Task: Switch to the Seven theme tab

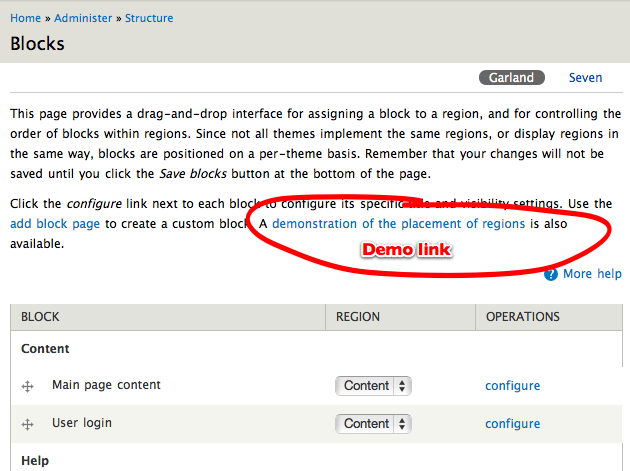Action: click(585, 78)
